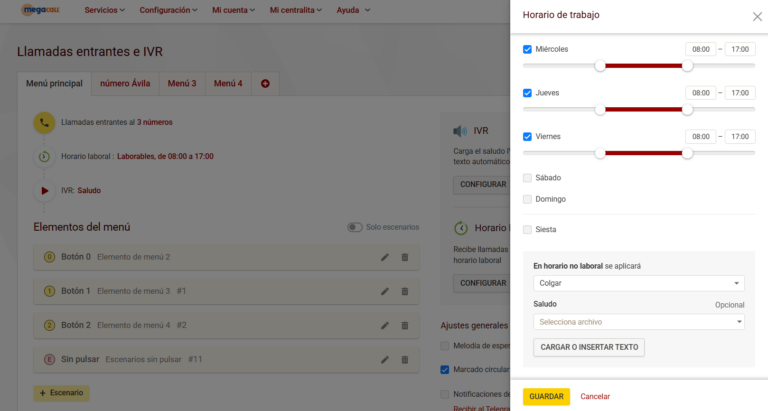Click the Jueves end-time slider handle
The image size is (768, 411).
click(688, 110)
